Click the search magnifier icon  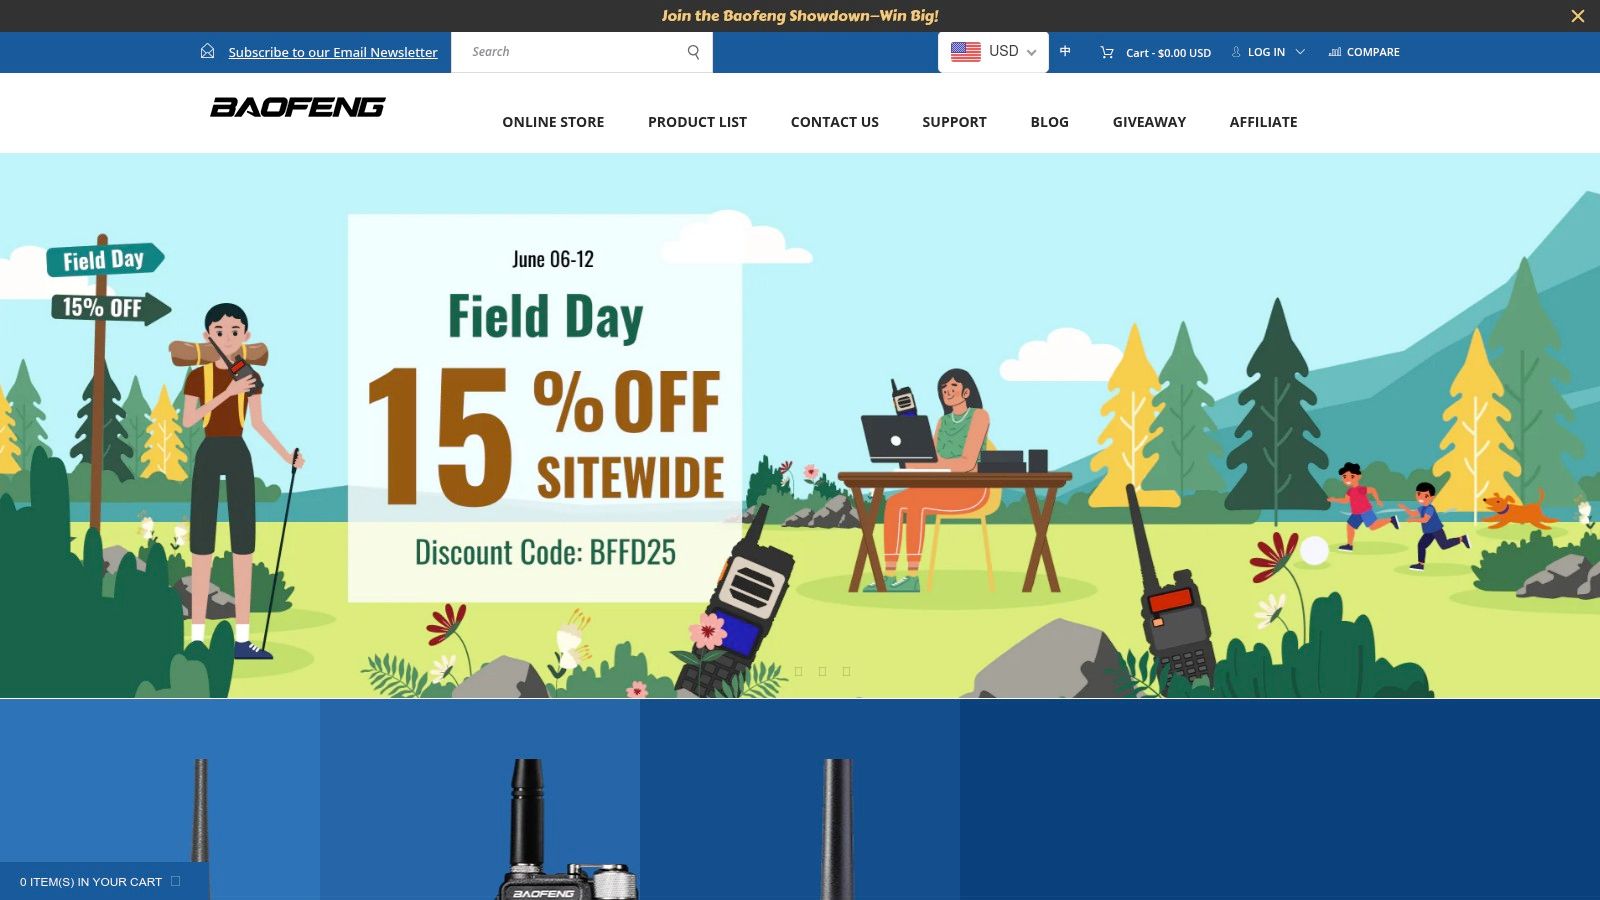693,52
